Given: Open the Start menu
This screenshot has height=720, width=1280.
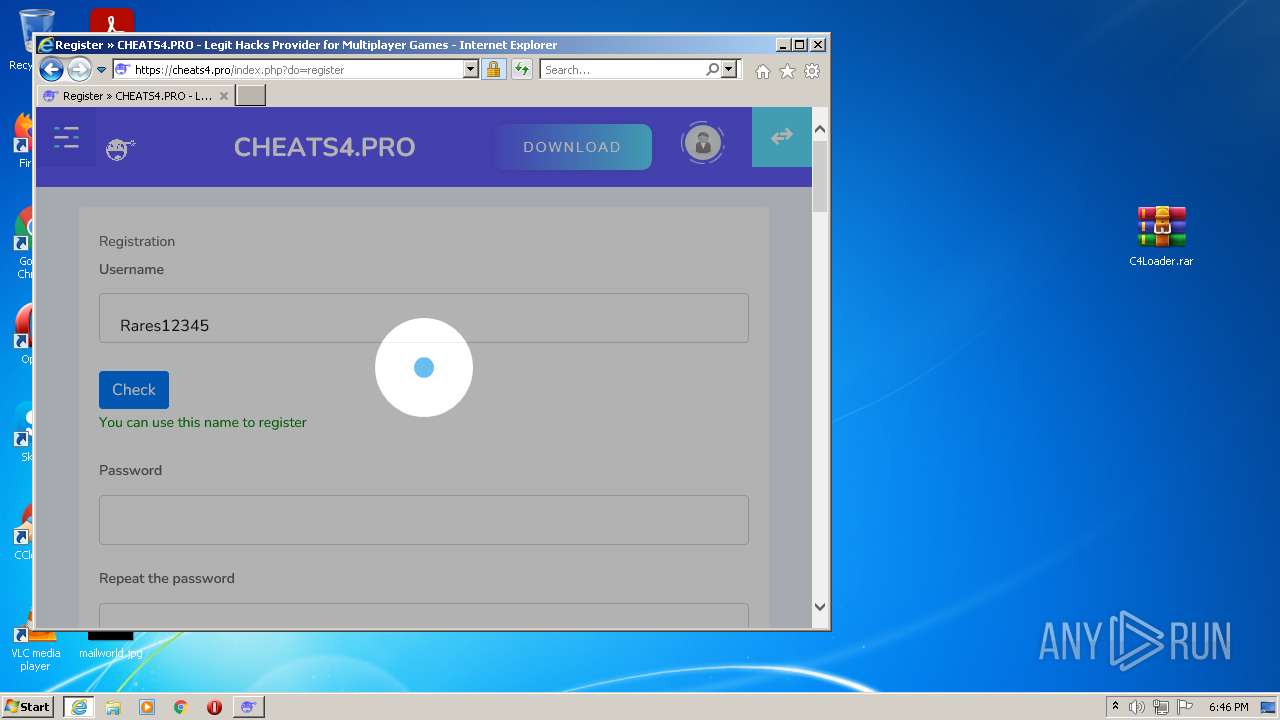Looking at the screenshot, I should point(28,707).
